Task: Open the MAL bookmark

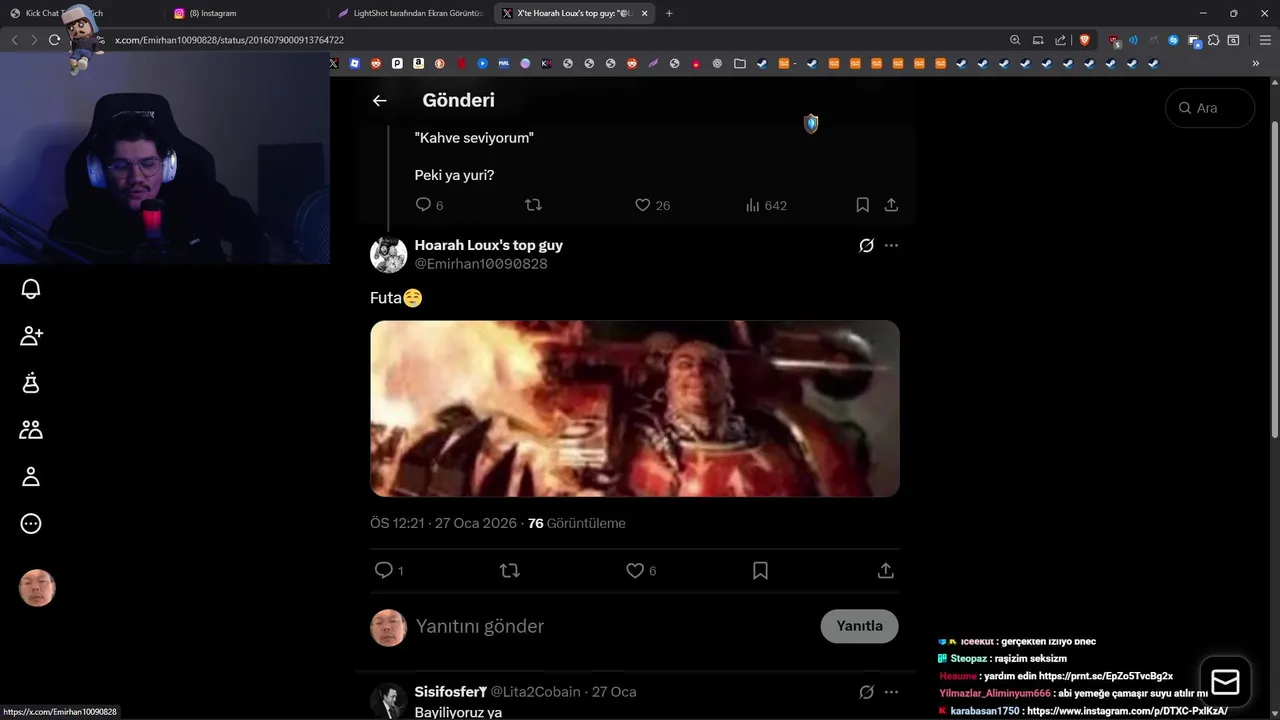Action: click(504, 63)
